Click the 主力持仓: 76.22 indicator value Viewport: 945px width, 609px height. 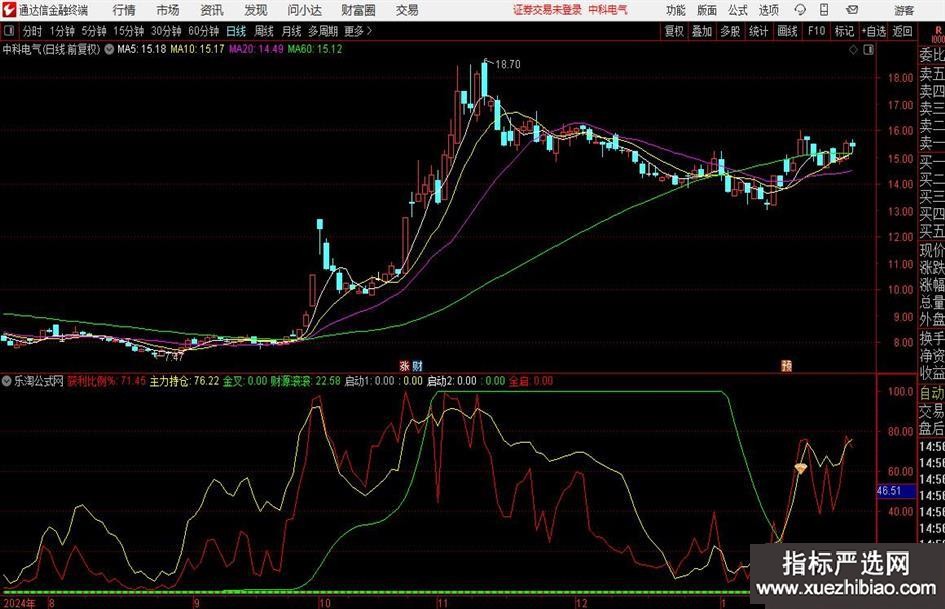click(x=184, y=381)
